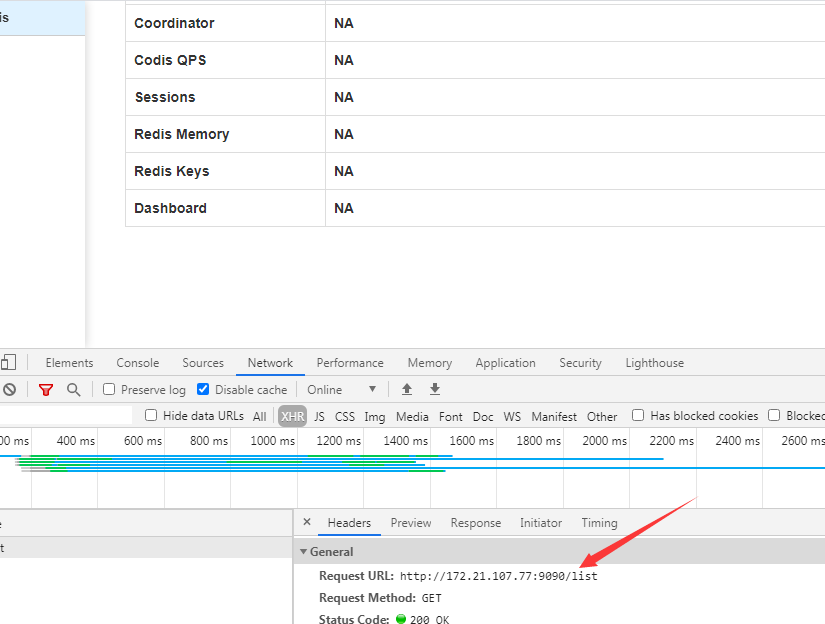The image size is (825, 624).
Task: Click the Coordinator row label
Action: coord(174,23)
